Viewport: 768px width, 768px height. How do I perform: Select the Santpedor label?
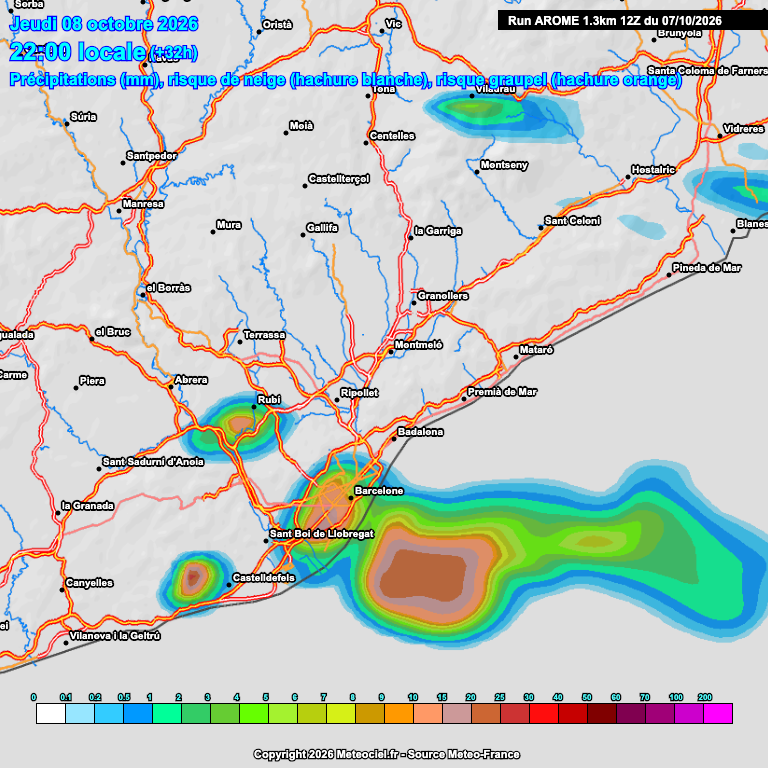tap(152, 156)
